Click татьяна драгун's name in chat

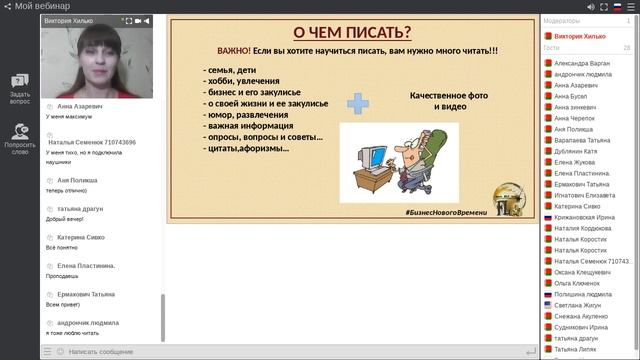[x=80, y=209]
